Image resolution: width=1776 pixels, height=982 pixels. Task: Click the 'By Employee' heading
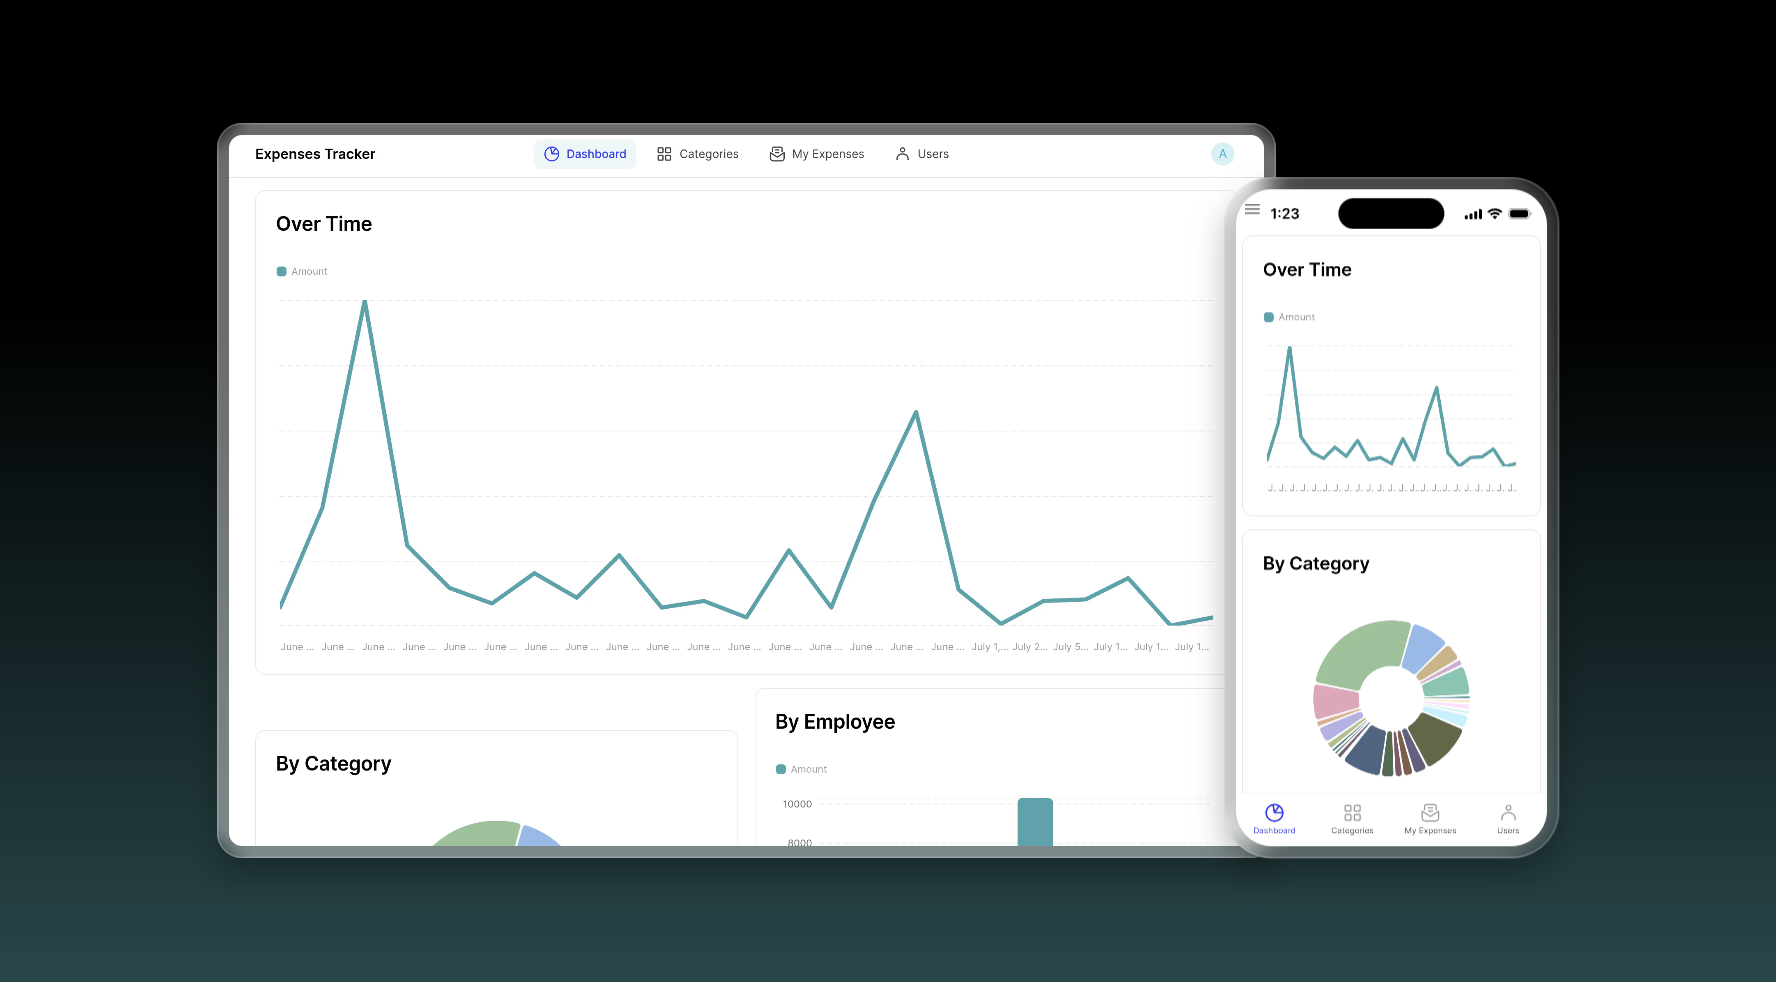(x=835, y=722)
